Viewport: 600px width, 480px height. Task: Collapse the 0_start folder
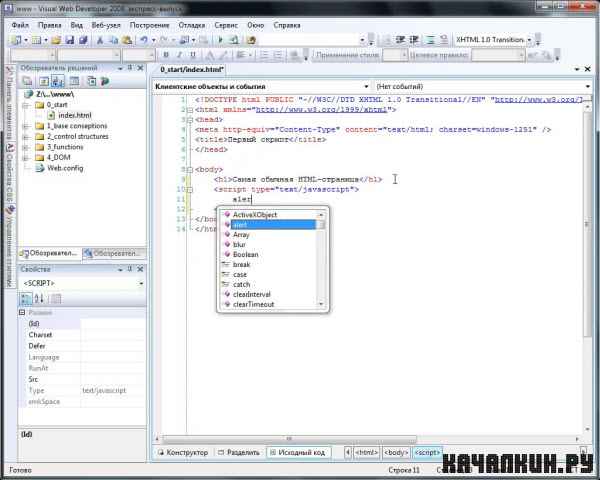pyautogui.click(x=26, y=105)
